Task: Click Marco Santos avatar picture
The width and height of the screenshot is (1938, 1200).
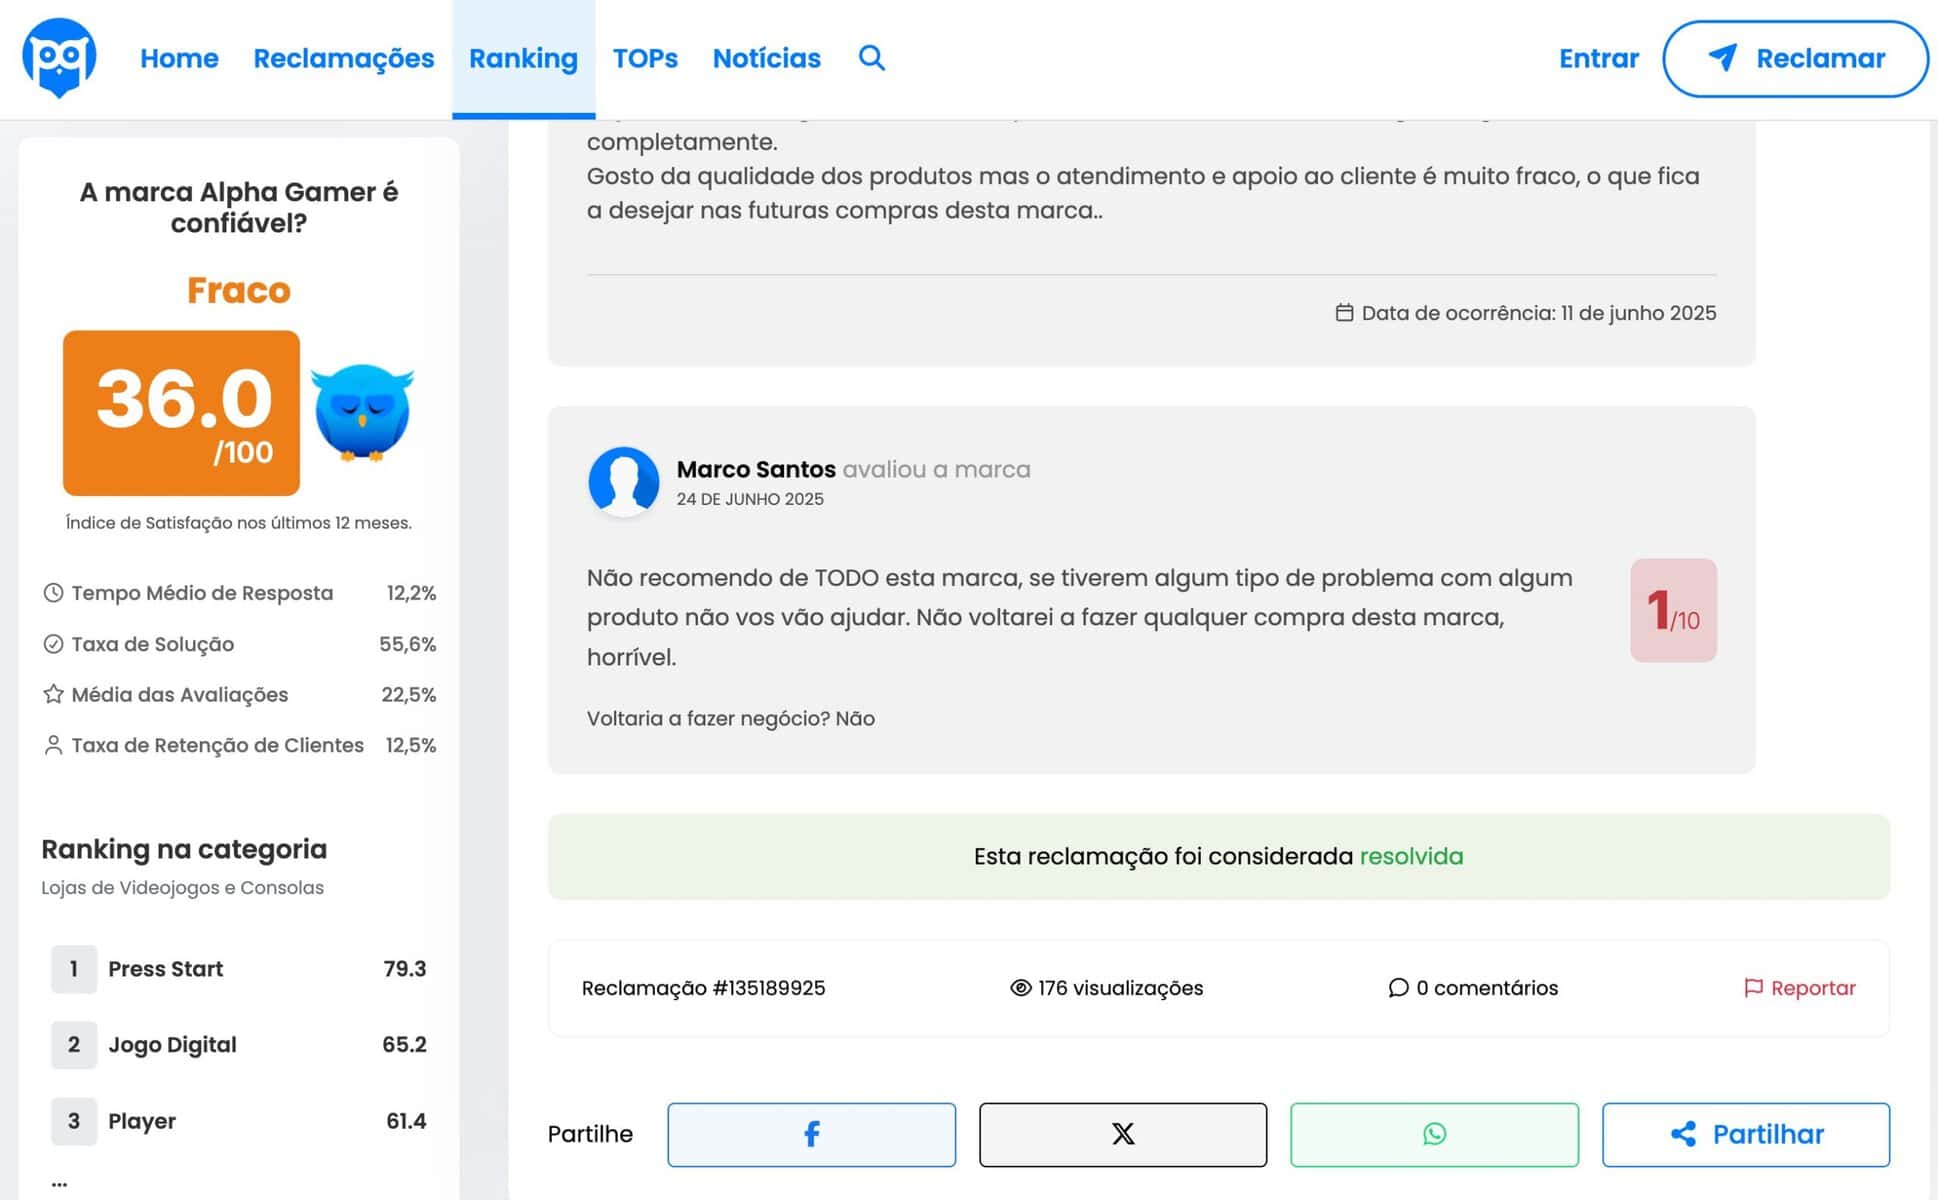Action: pyautogui.click(x=623, y=481)
